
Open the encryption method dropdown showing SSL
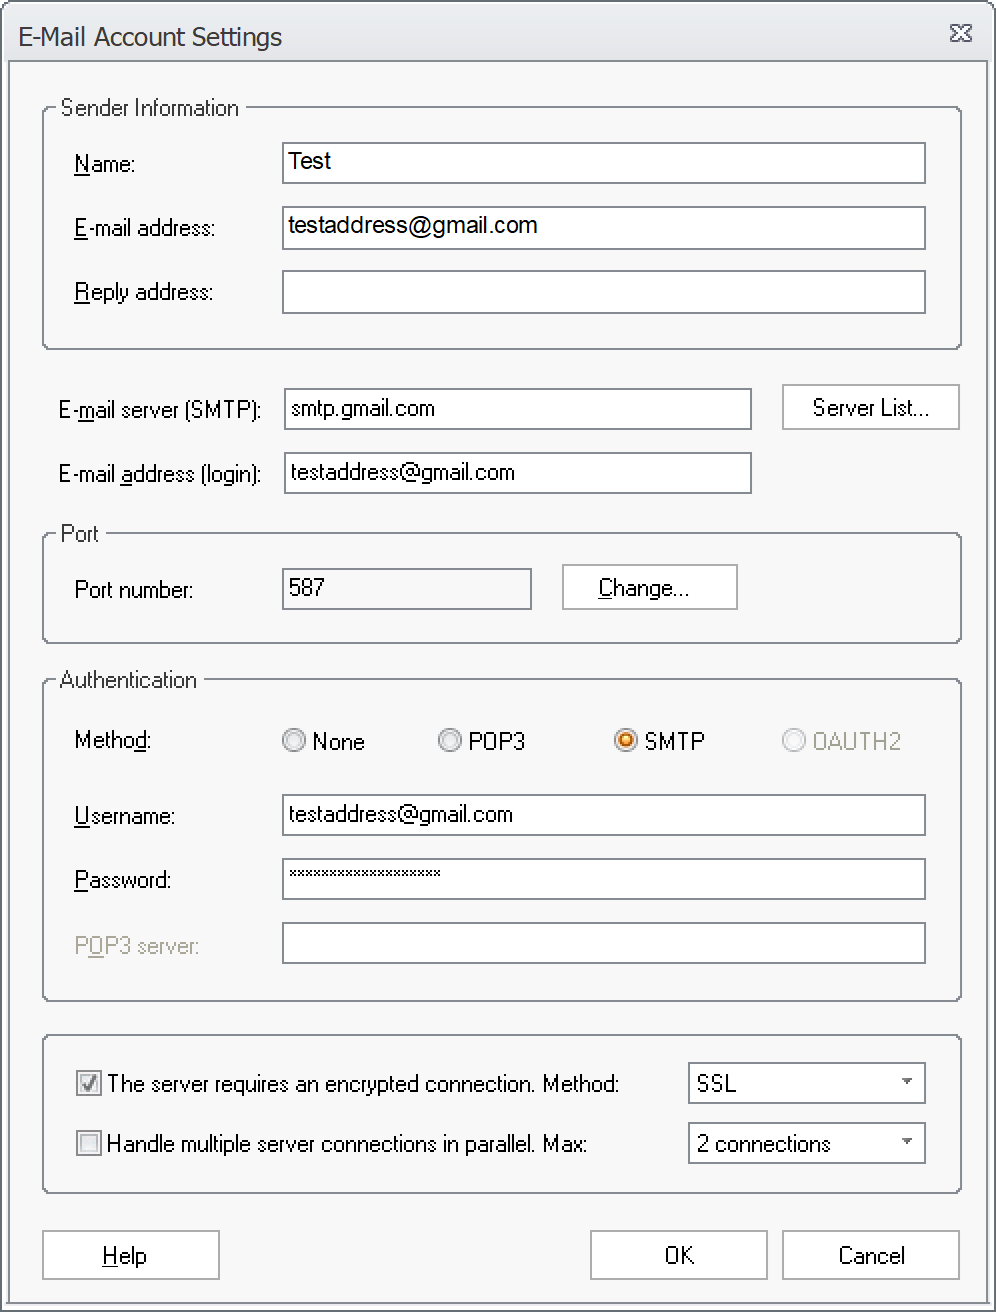click(806, 1083)
